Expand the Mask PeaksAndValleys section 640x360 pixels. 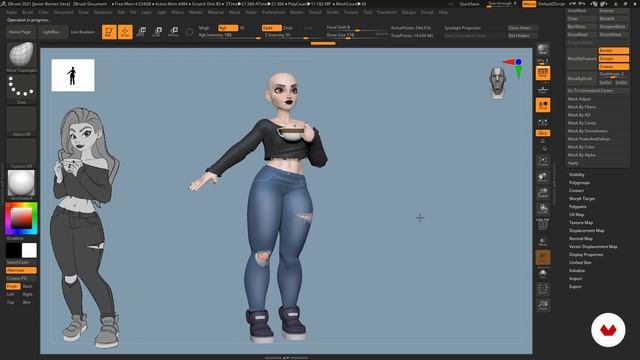(x=589, y=139)
